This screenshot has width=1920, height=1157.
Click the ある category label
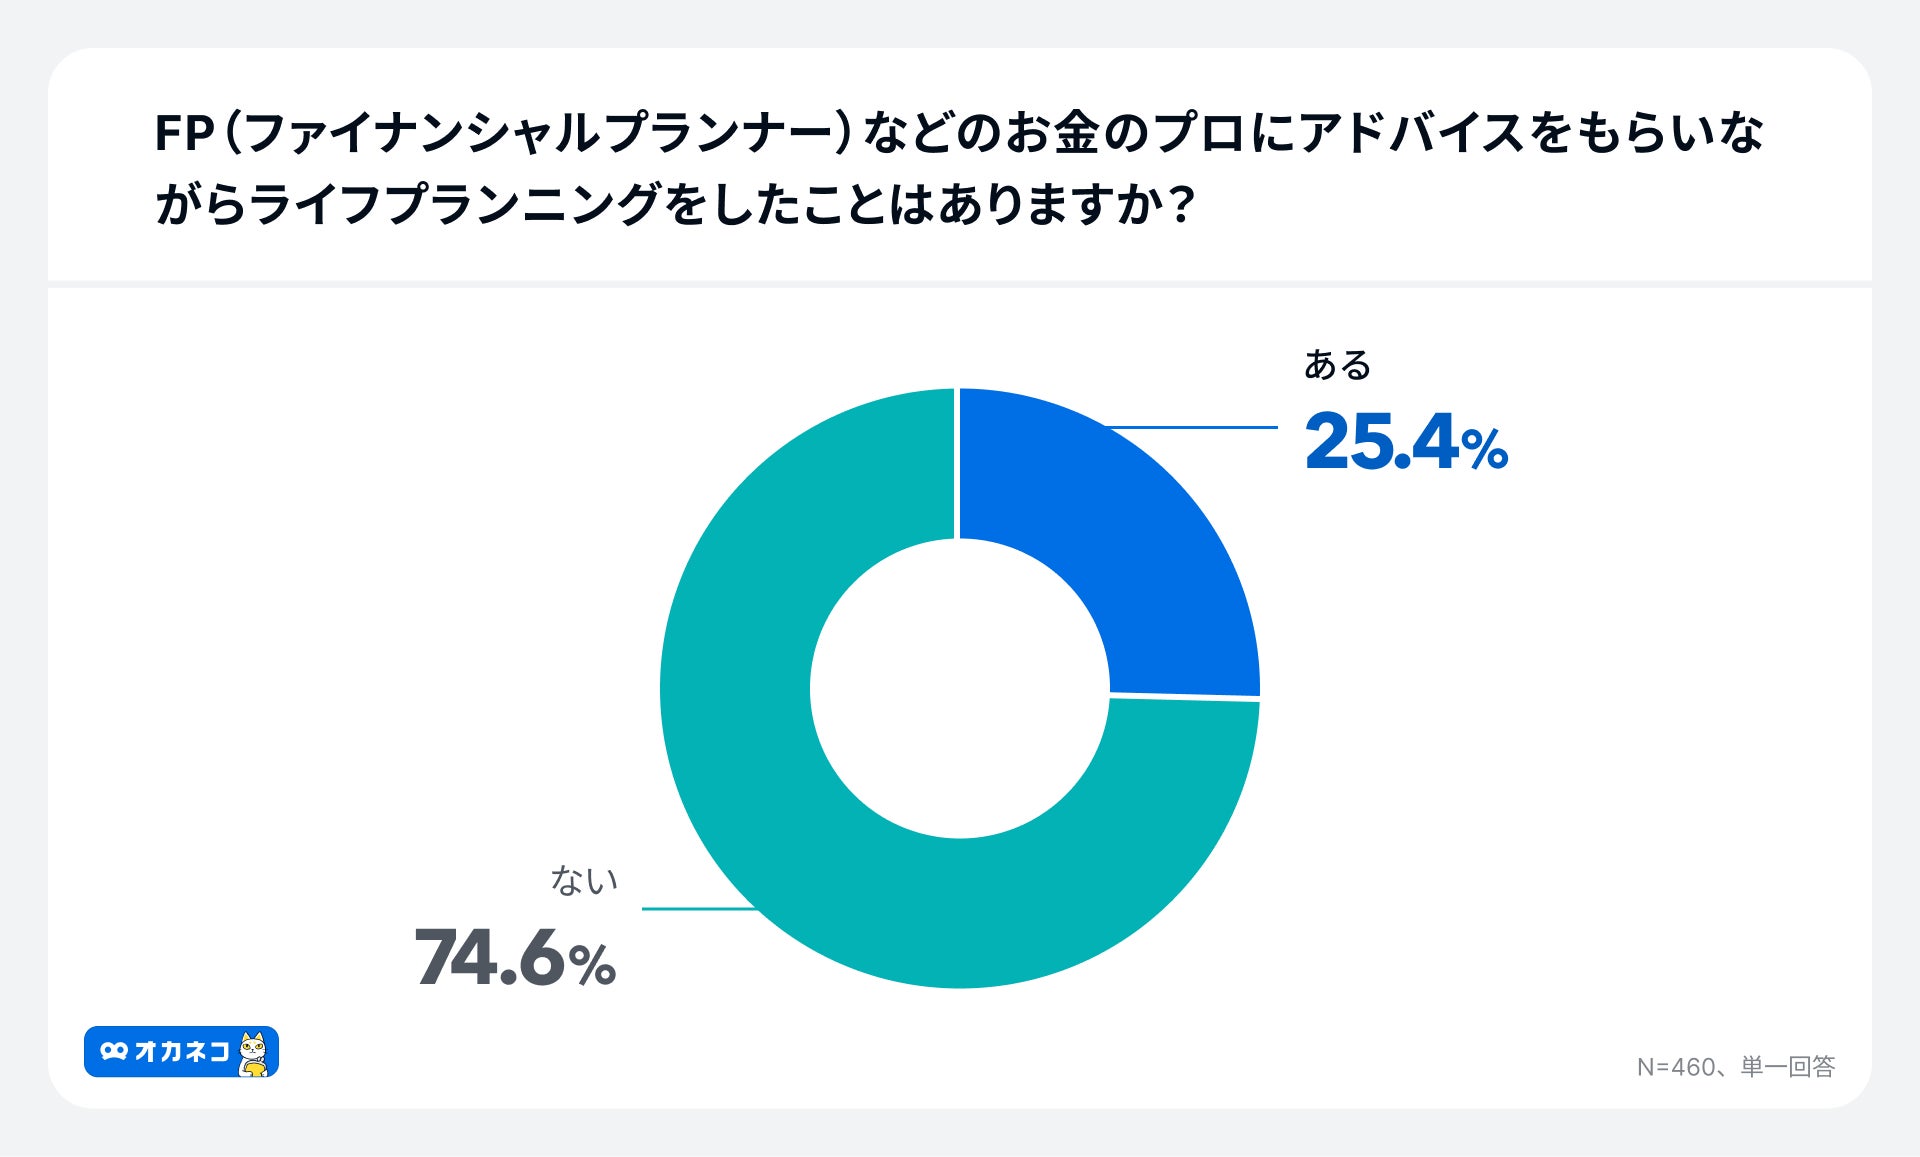click(x=1337, y=365)
